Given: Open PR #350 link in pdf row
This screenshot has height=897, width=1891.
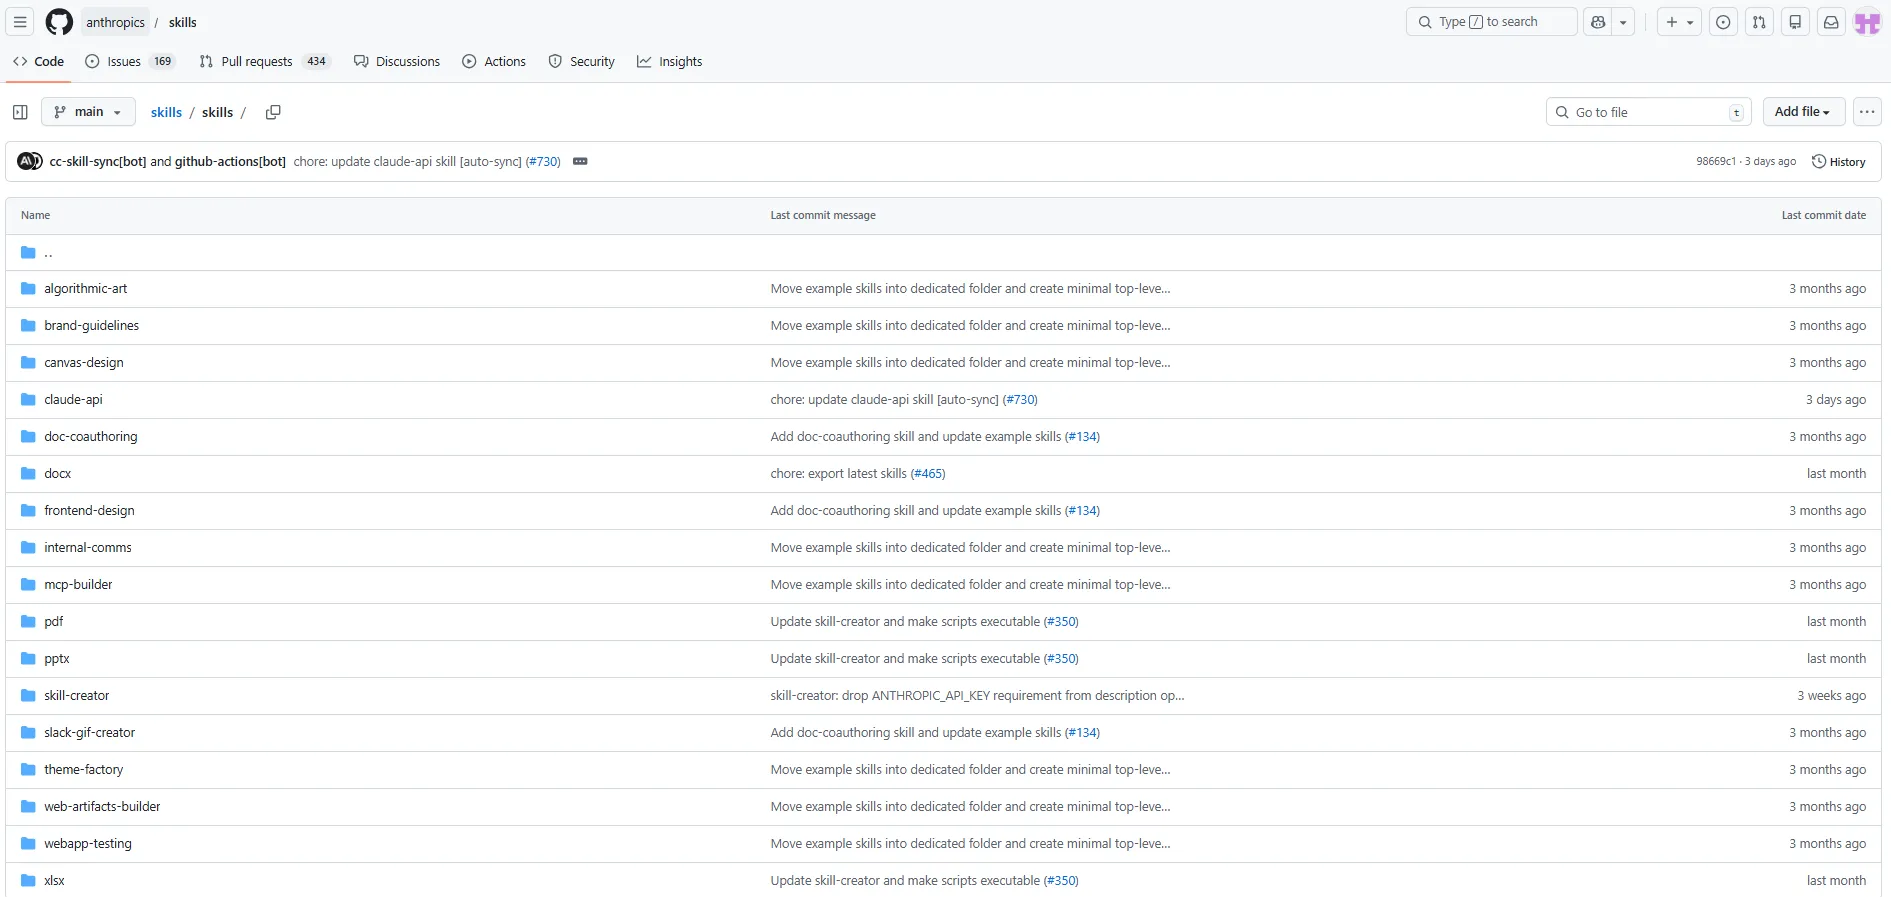Looking at the screenshot, I should (x=1061, y=621).
